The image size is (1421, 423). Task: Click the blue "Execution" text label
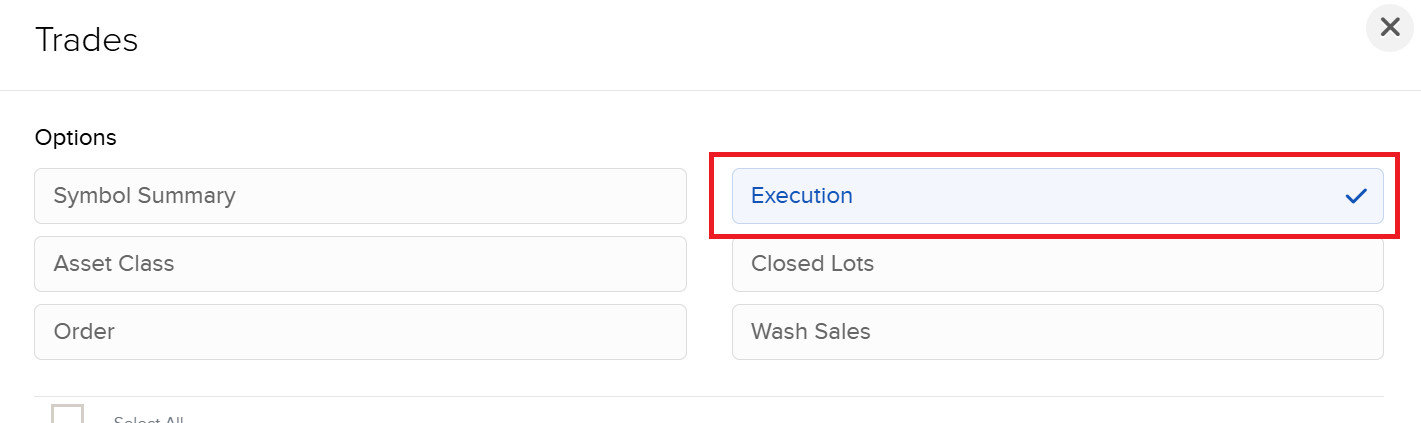(x=801, y=196)
